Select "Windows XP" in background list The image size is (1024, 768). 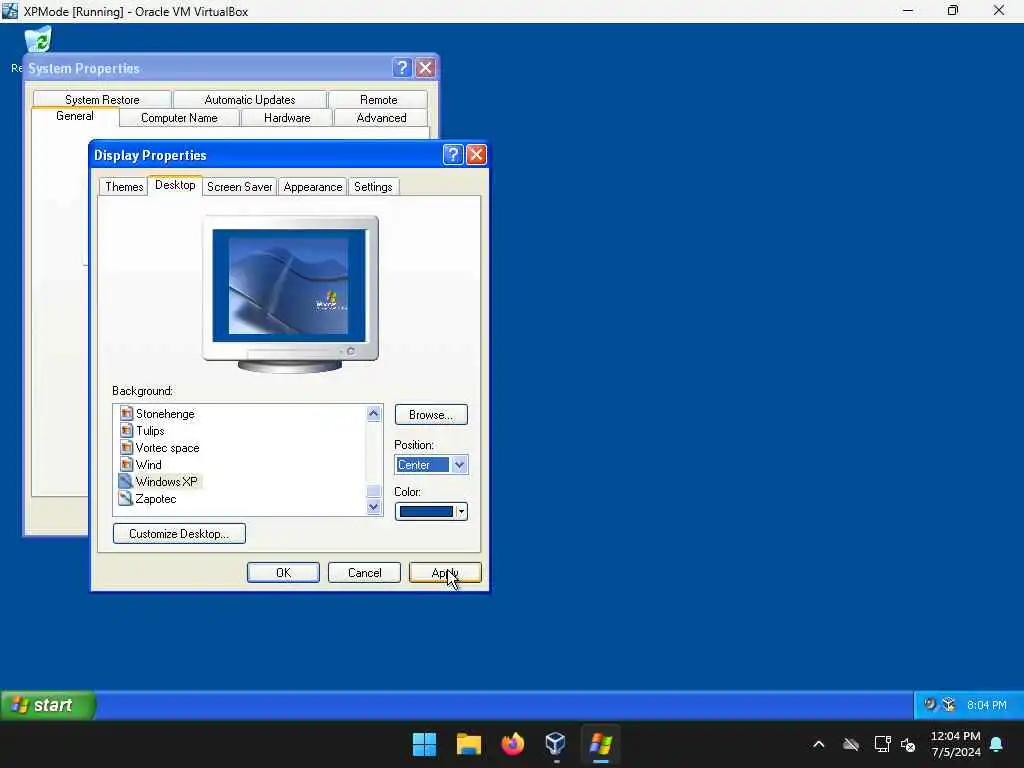point(167,481)
